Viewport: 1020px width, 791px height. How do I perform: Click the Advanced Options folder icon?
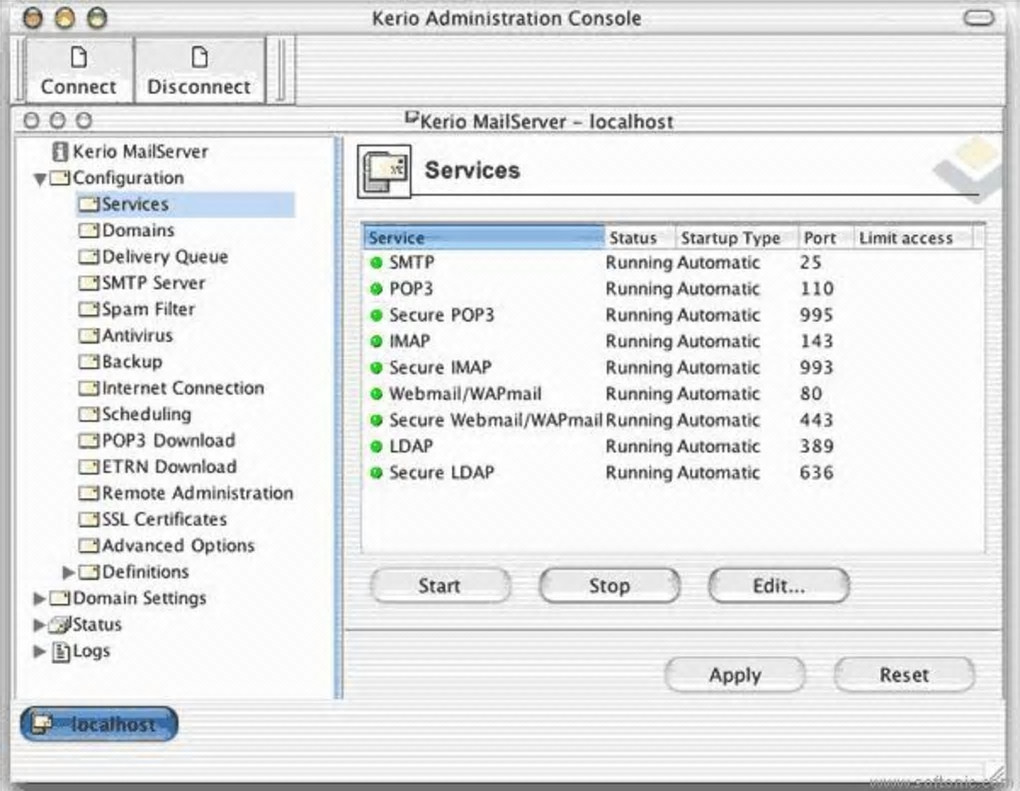[88, 546]
